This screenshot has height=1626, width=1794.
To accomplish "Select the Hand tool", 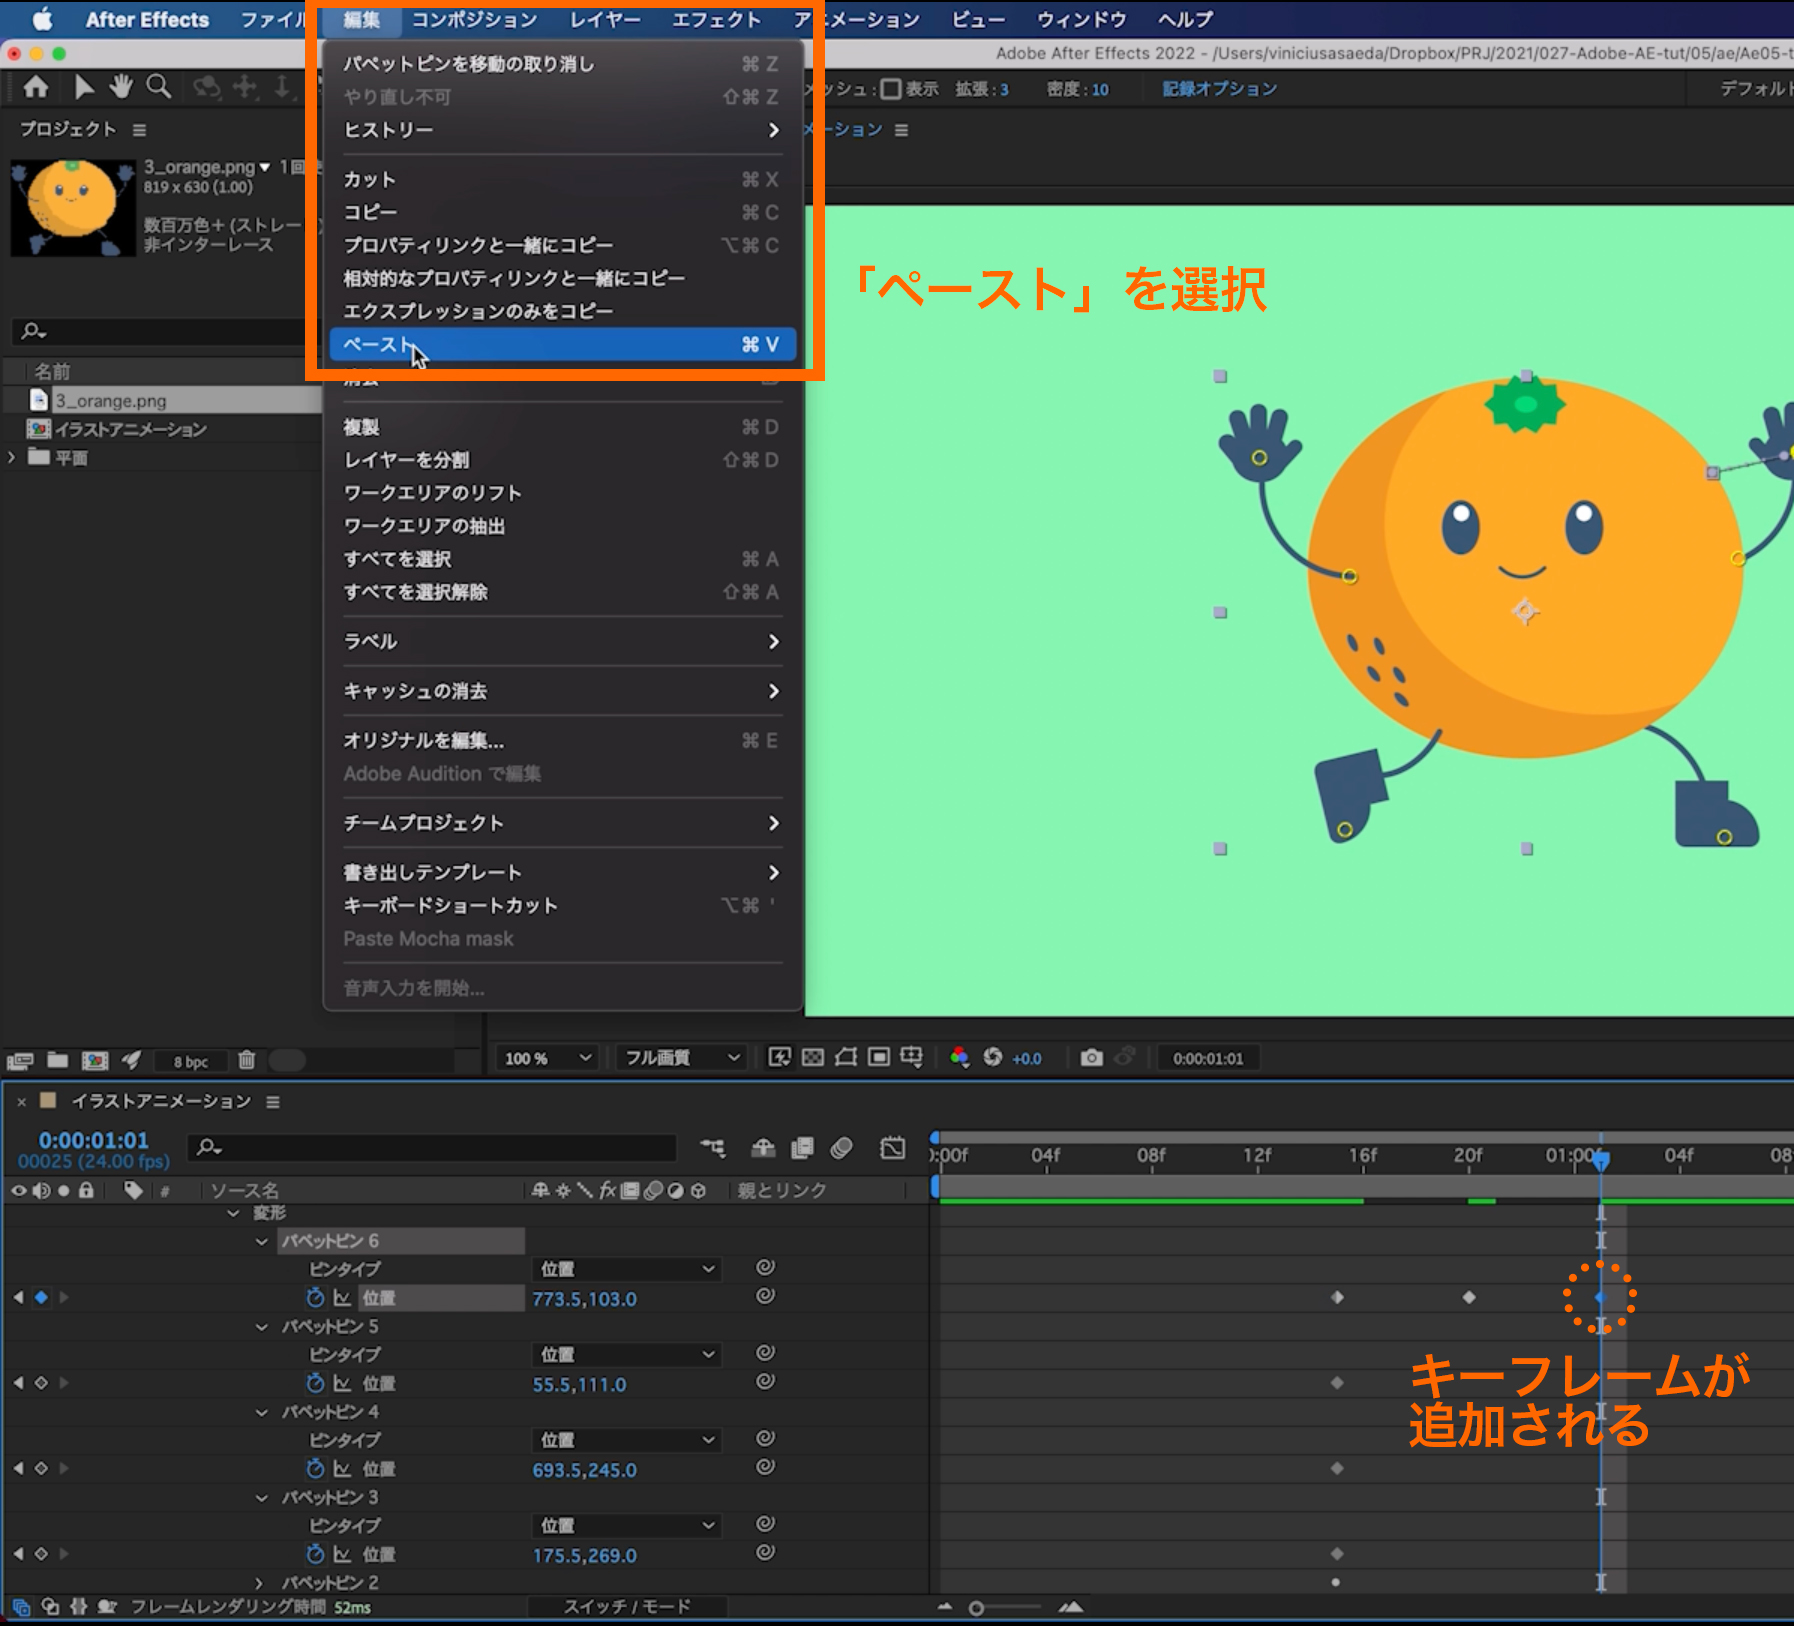I will tap(121, 87).
